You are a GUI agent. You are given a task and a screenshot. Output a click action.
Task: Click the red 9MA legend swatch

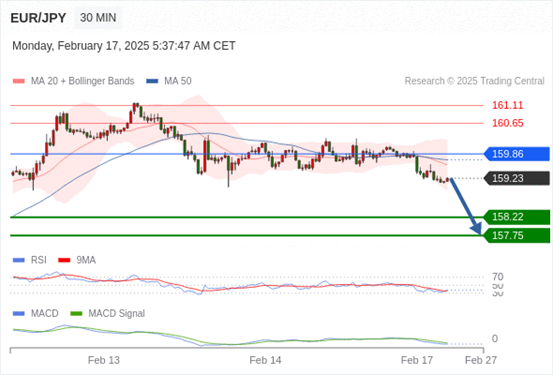pos(64,260)
